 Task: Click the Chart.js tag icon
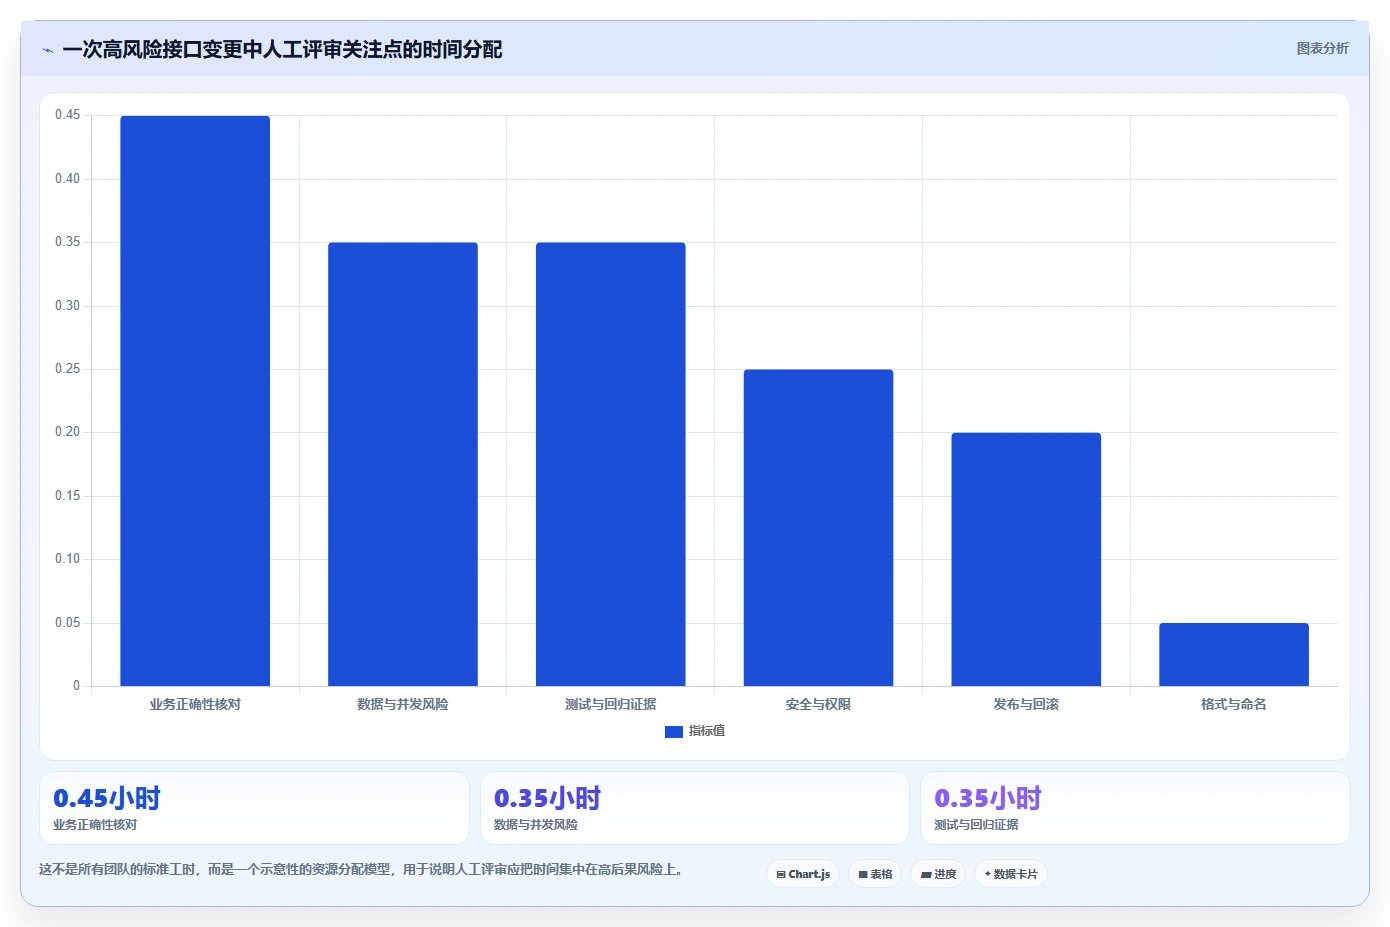(x=781, y=874)
